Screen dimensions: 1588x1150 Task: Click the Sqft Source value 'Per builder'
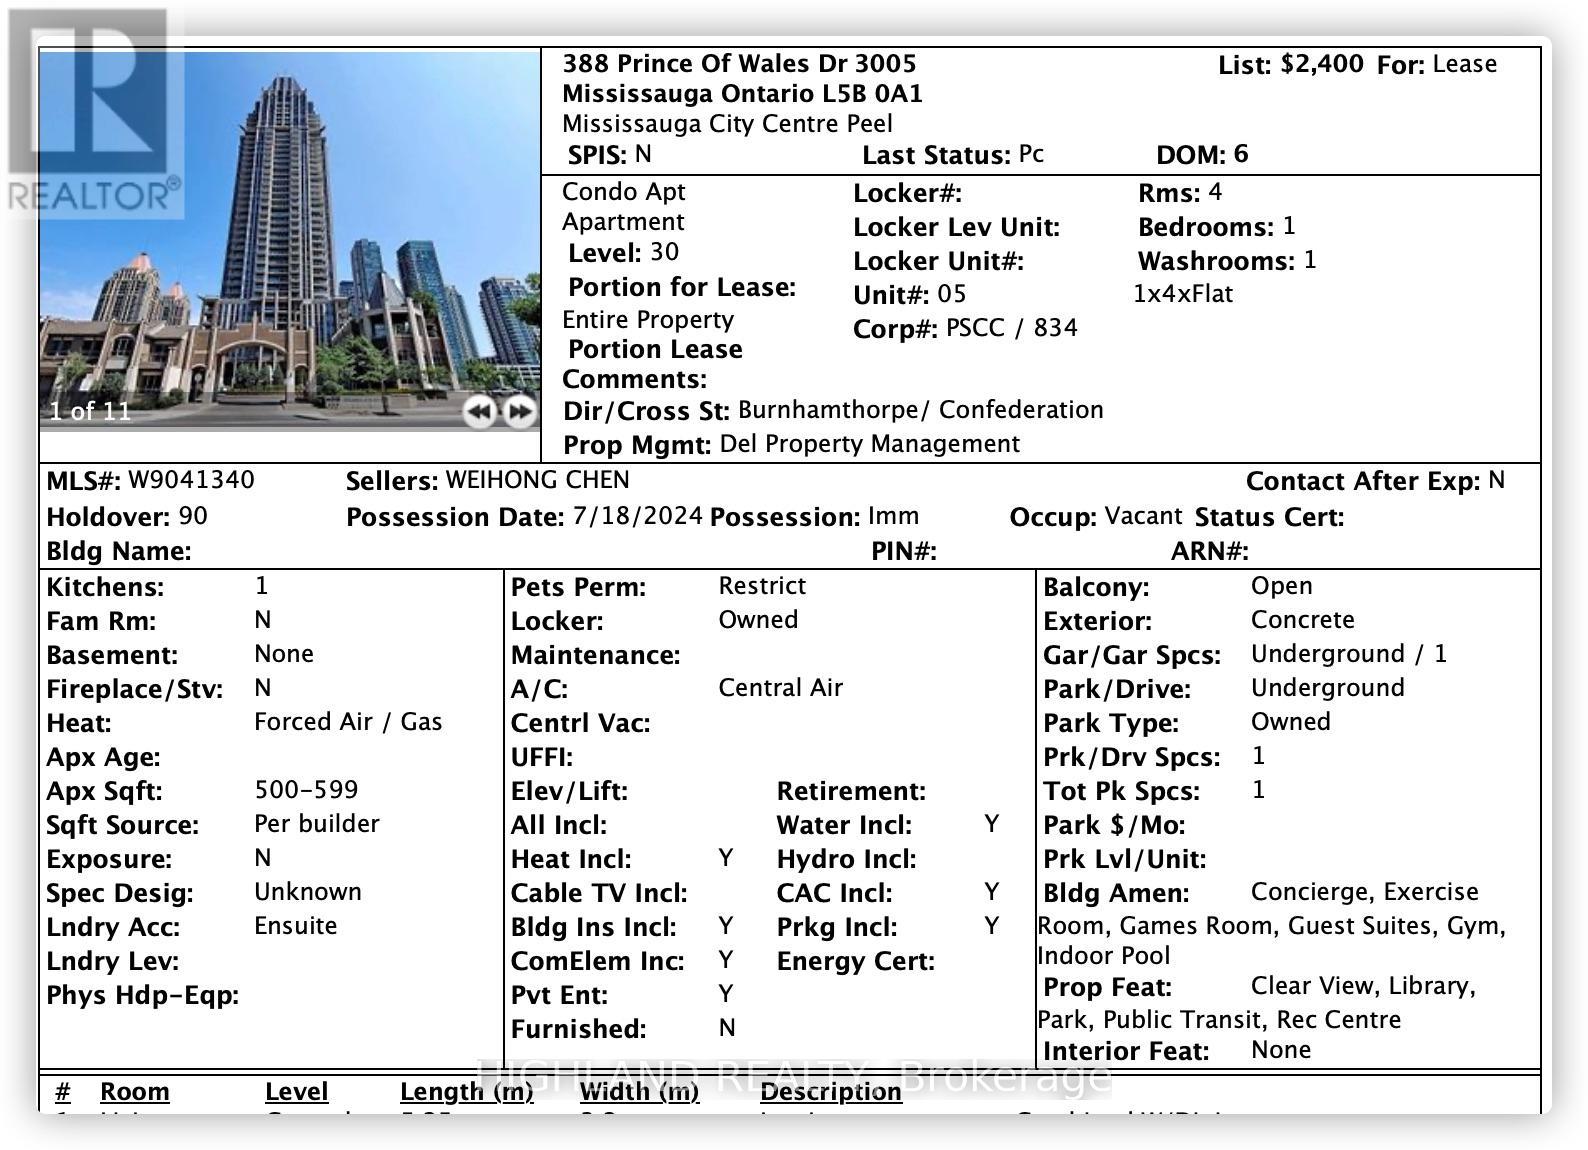(x=317, y=824)
